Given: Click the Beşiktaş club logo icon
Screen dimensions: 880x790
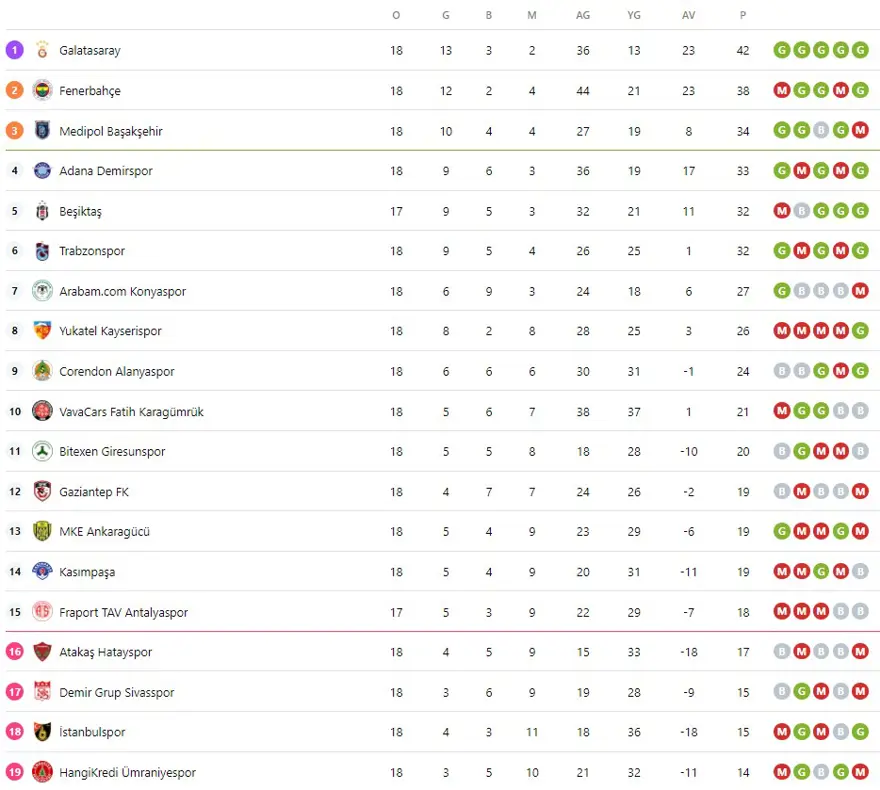Looking at the screenshot, I should coord(42,211).
